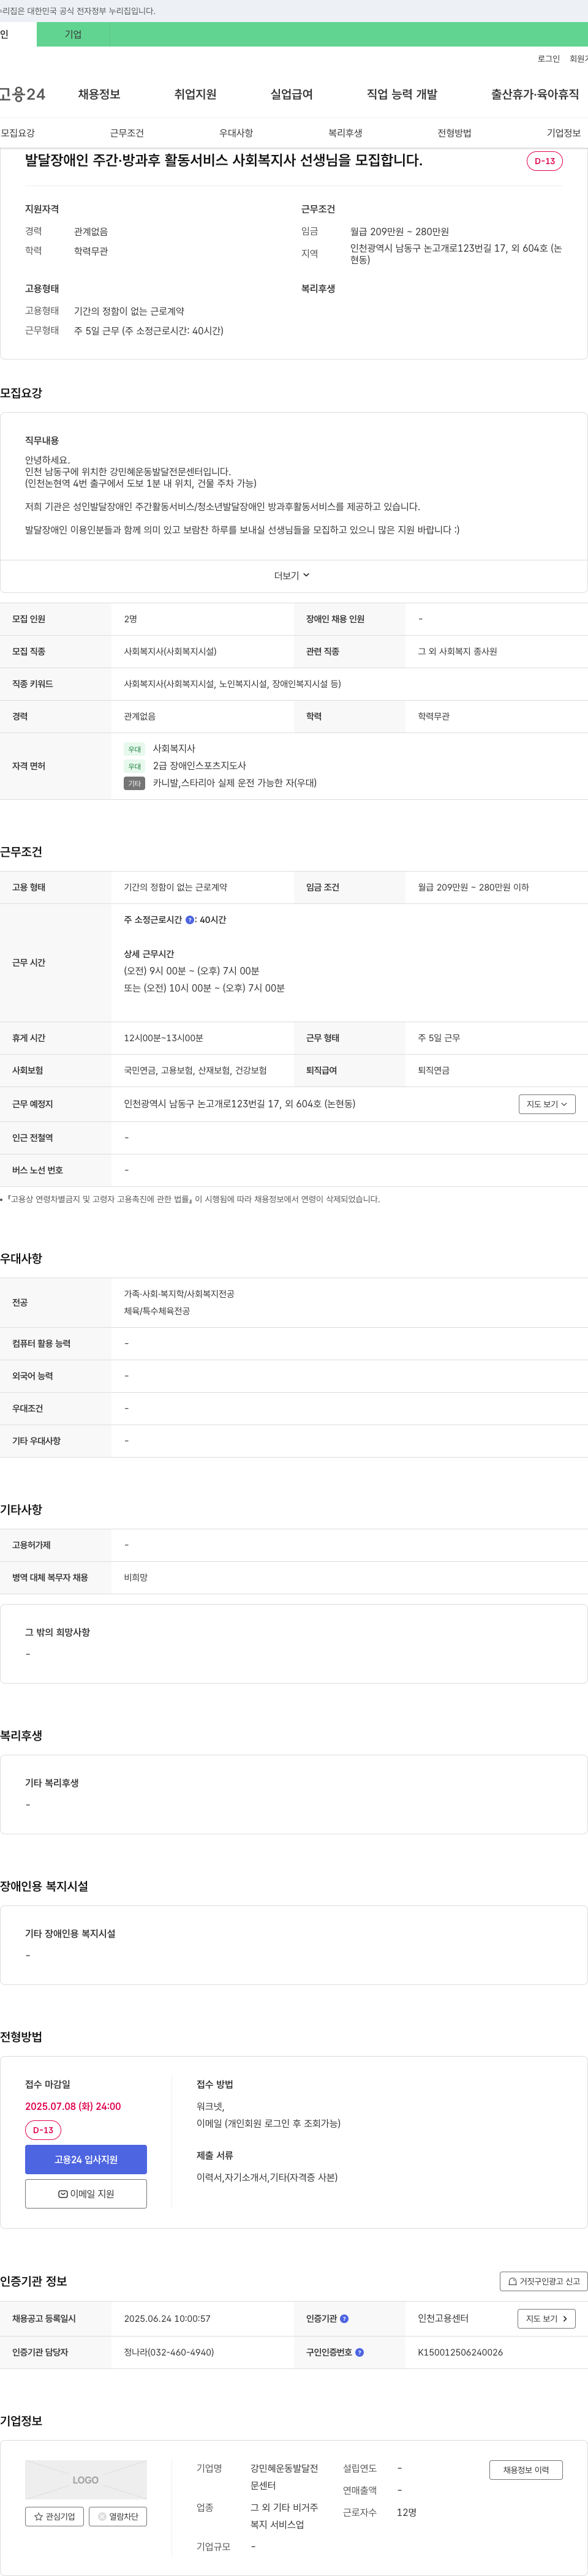This screenshot has height=2576, width=588.
Task: Open the 채용정보 menu
Action: [99, 94]
